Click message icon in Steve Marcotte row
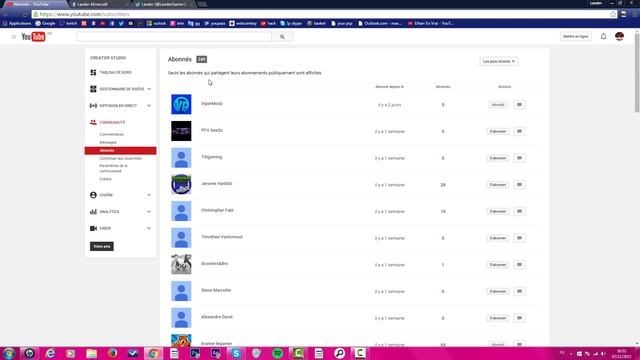Screen dimensions: 640x360 pyautogui.click(x=519, y=291)
